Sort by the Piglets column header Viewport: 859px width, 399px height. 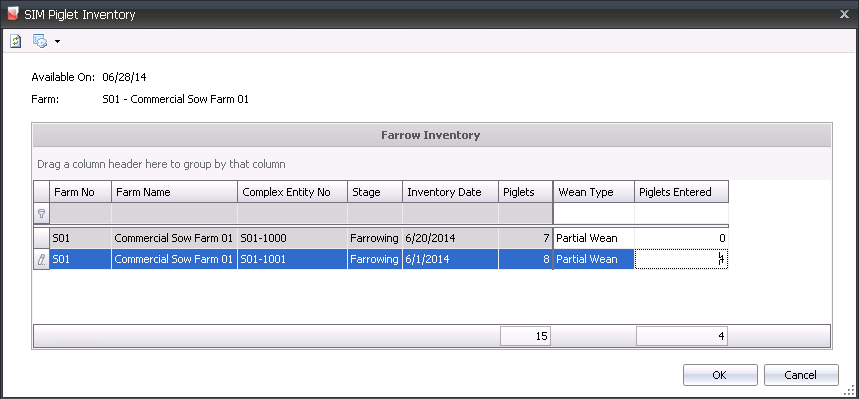point(525,192)
